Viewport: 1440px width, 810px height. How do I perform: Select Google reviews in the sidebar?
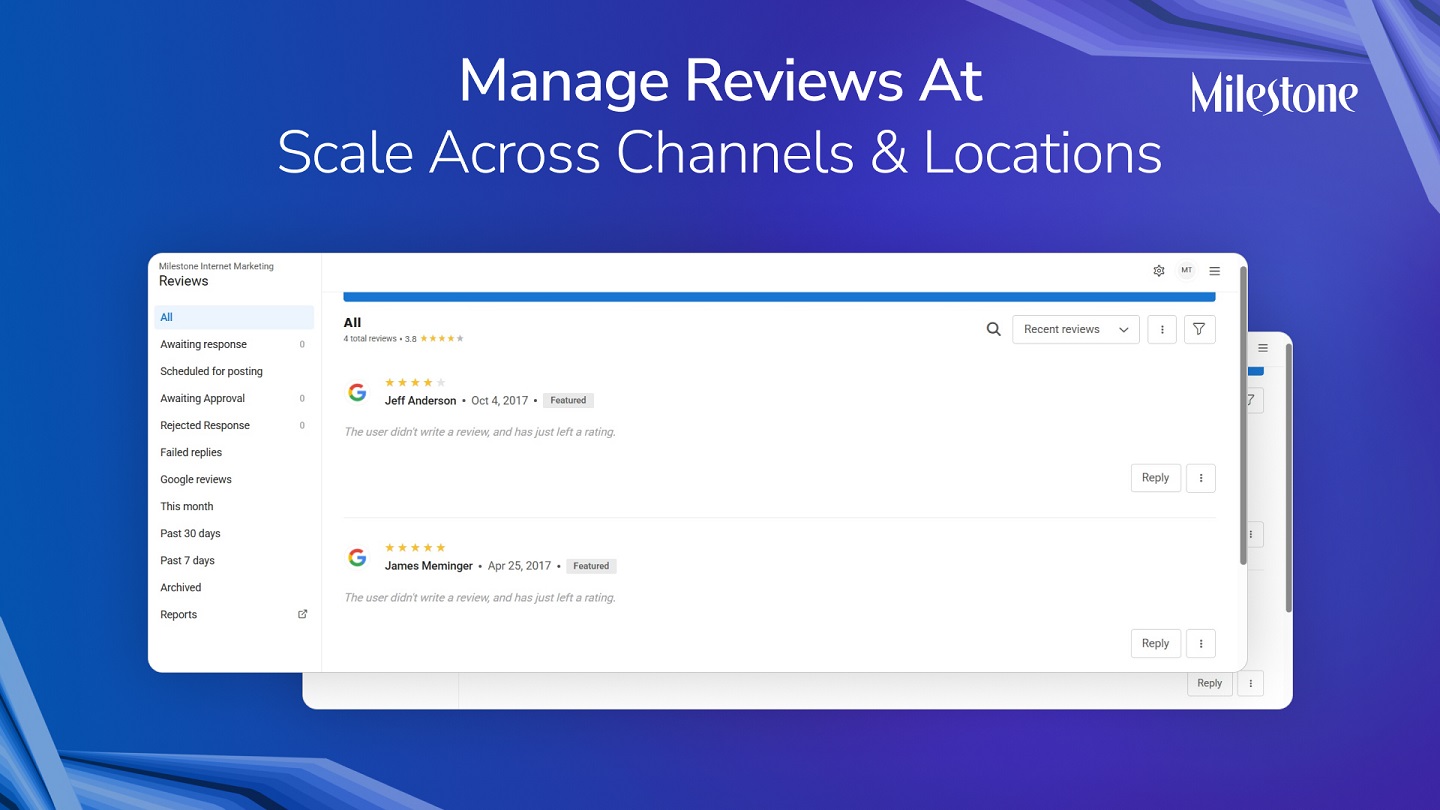(x=234, y=479)
